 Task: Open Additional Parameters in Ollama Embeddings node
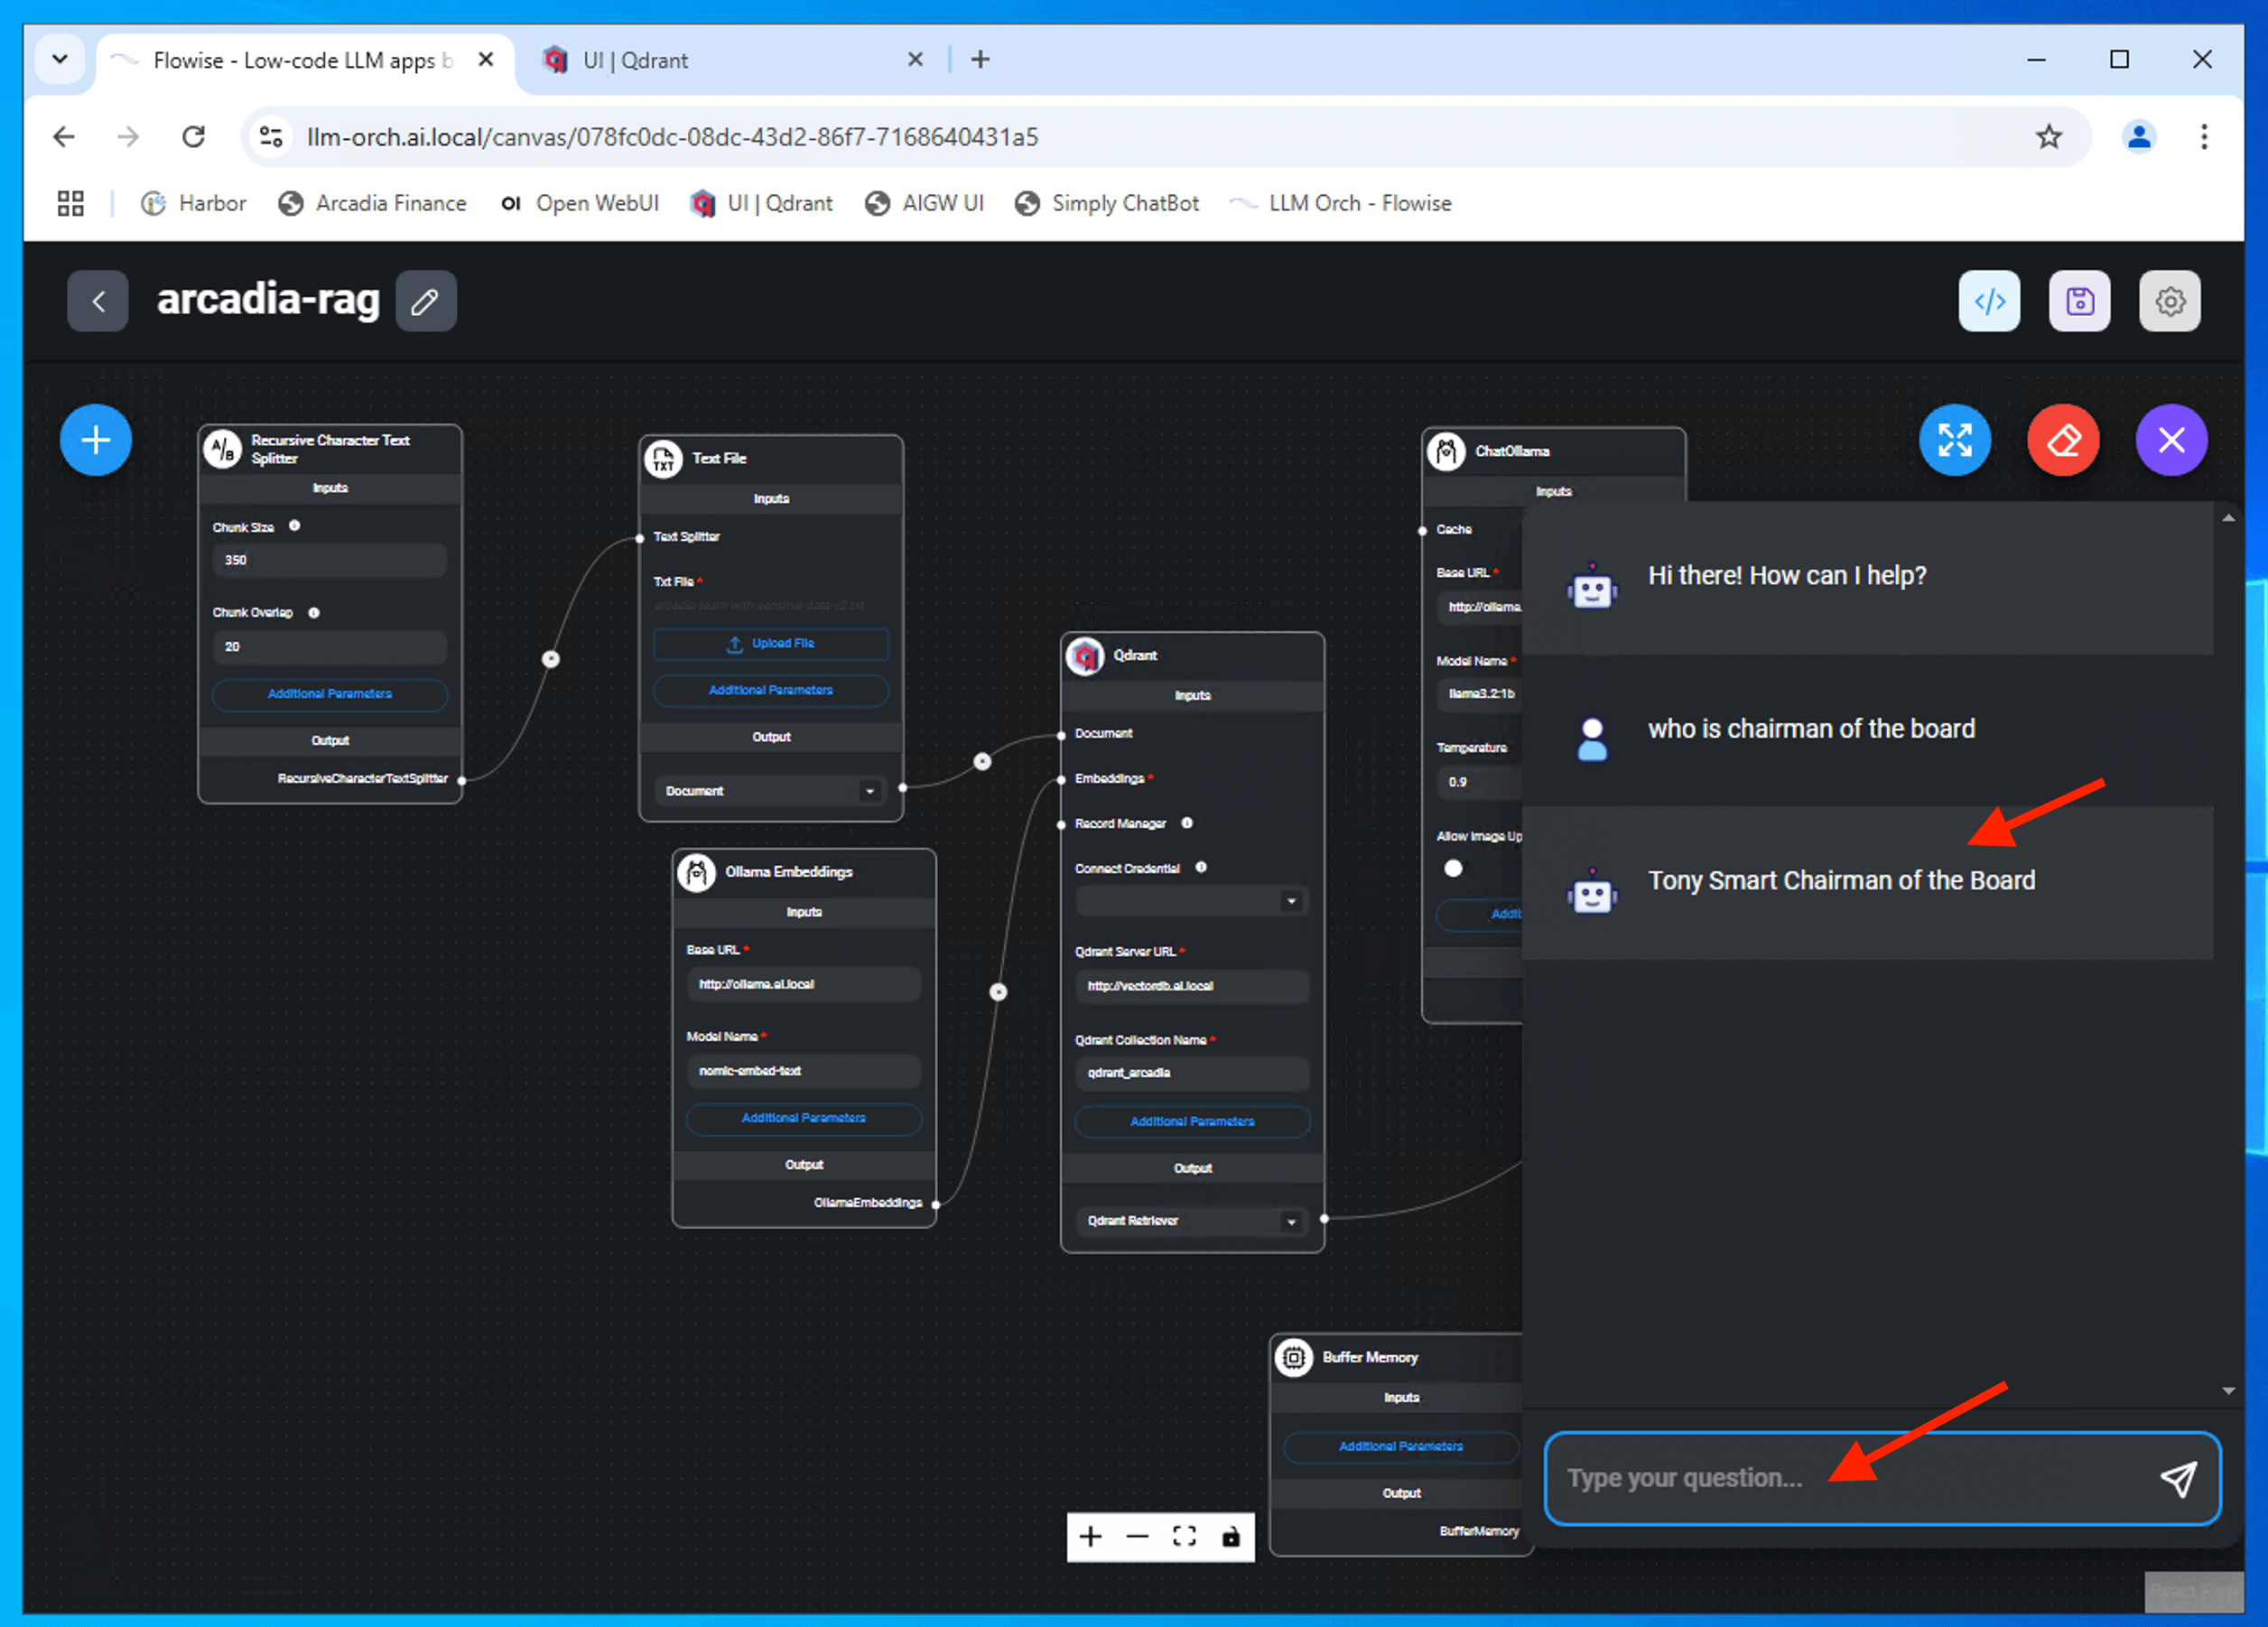[803, 1118]
